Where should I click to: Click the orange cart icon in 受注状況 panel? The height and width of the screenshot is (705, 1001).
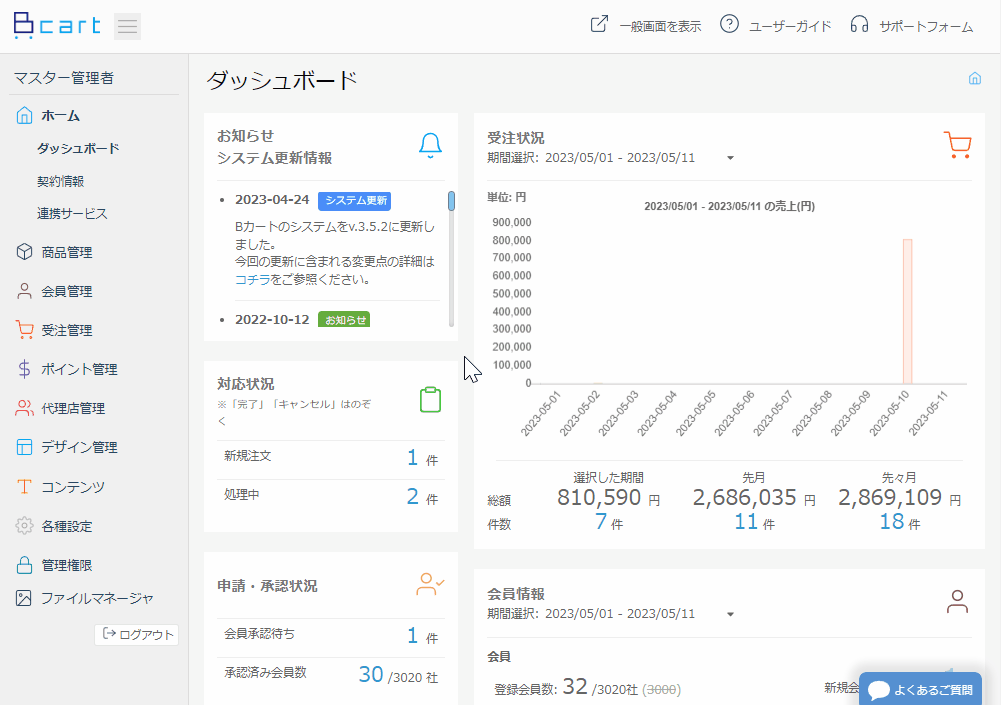[x=957, y=145]
